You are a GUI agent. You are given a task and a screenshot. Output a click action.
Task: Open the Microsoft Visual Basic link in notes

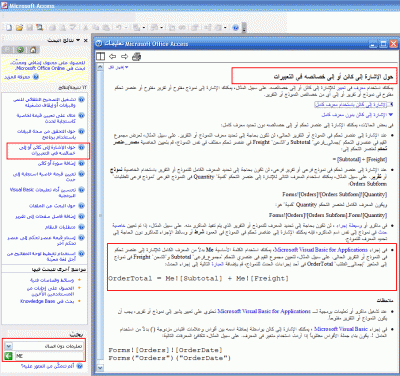coord(341,329)
